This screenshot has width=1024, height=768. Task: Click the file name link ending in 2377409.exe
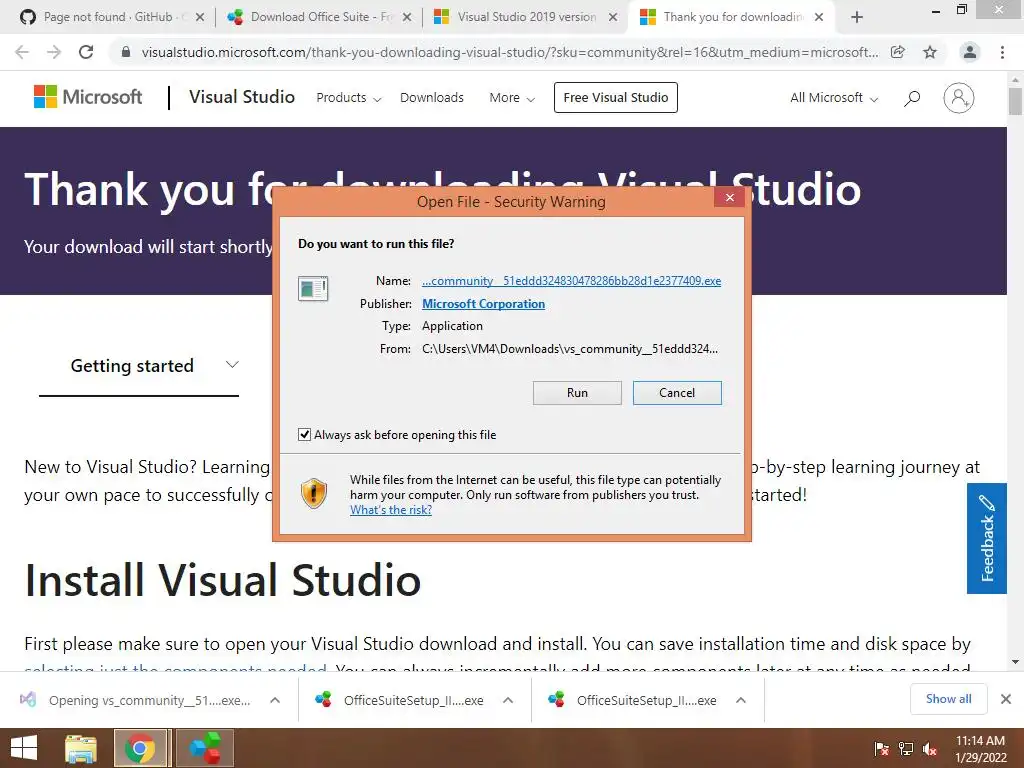tap(571, 281)
